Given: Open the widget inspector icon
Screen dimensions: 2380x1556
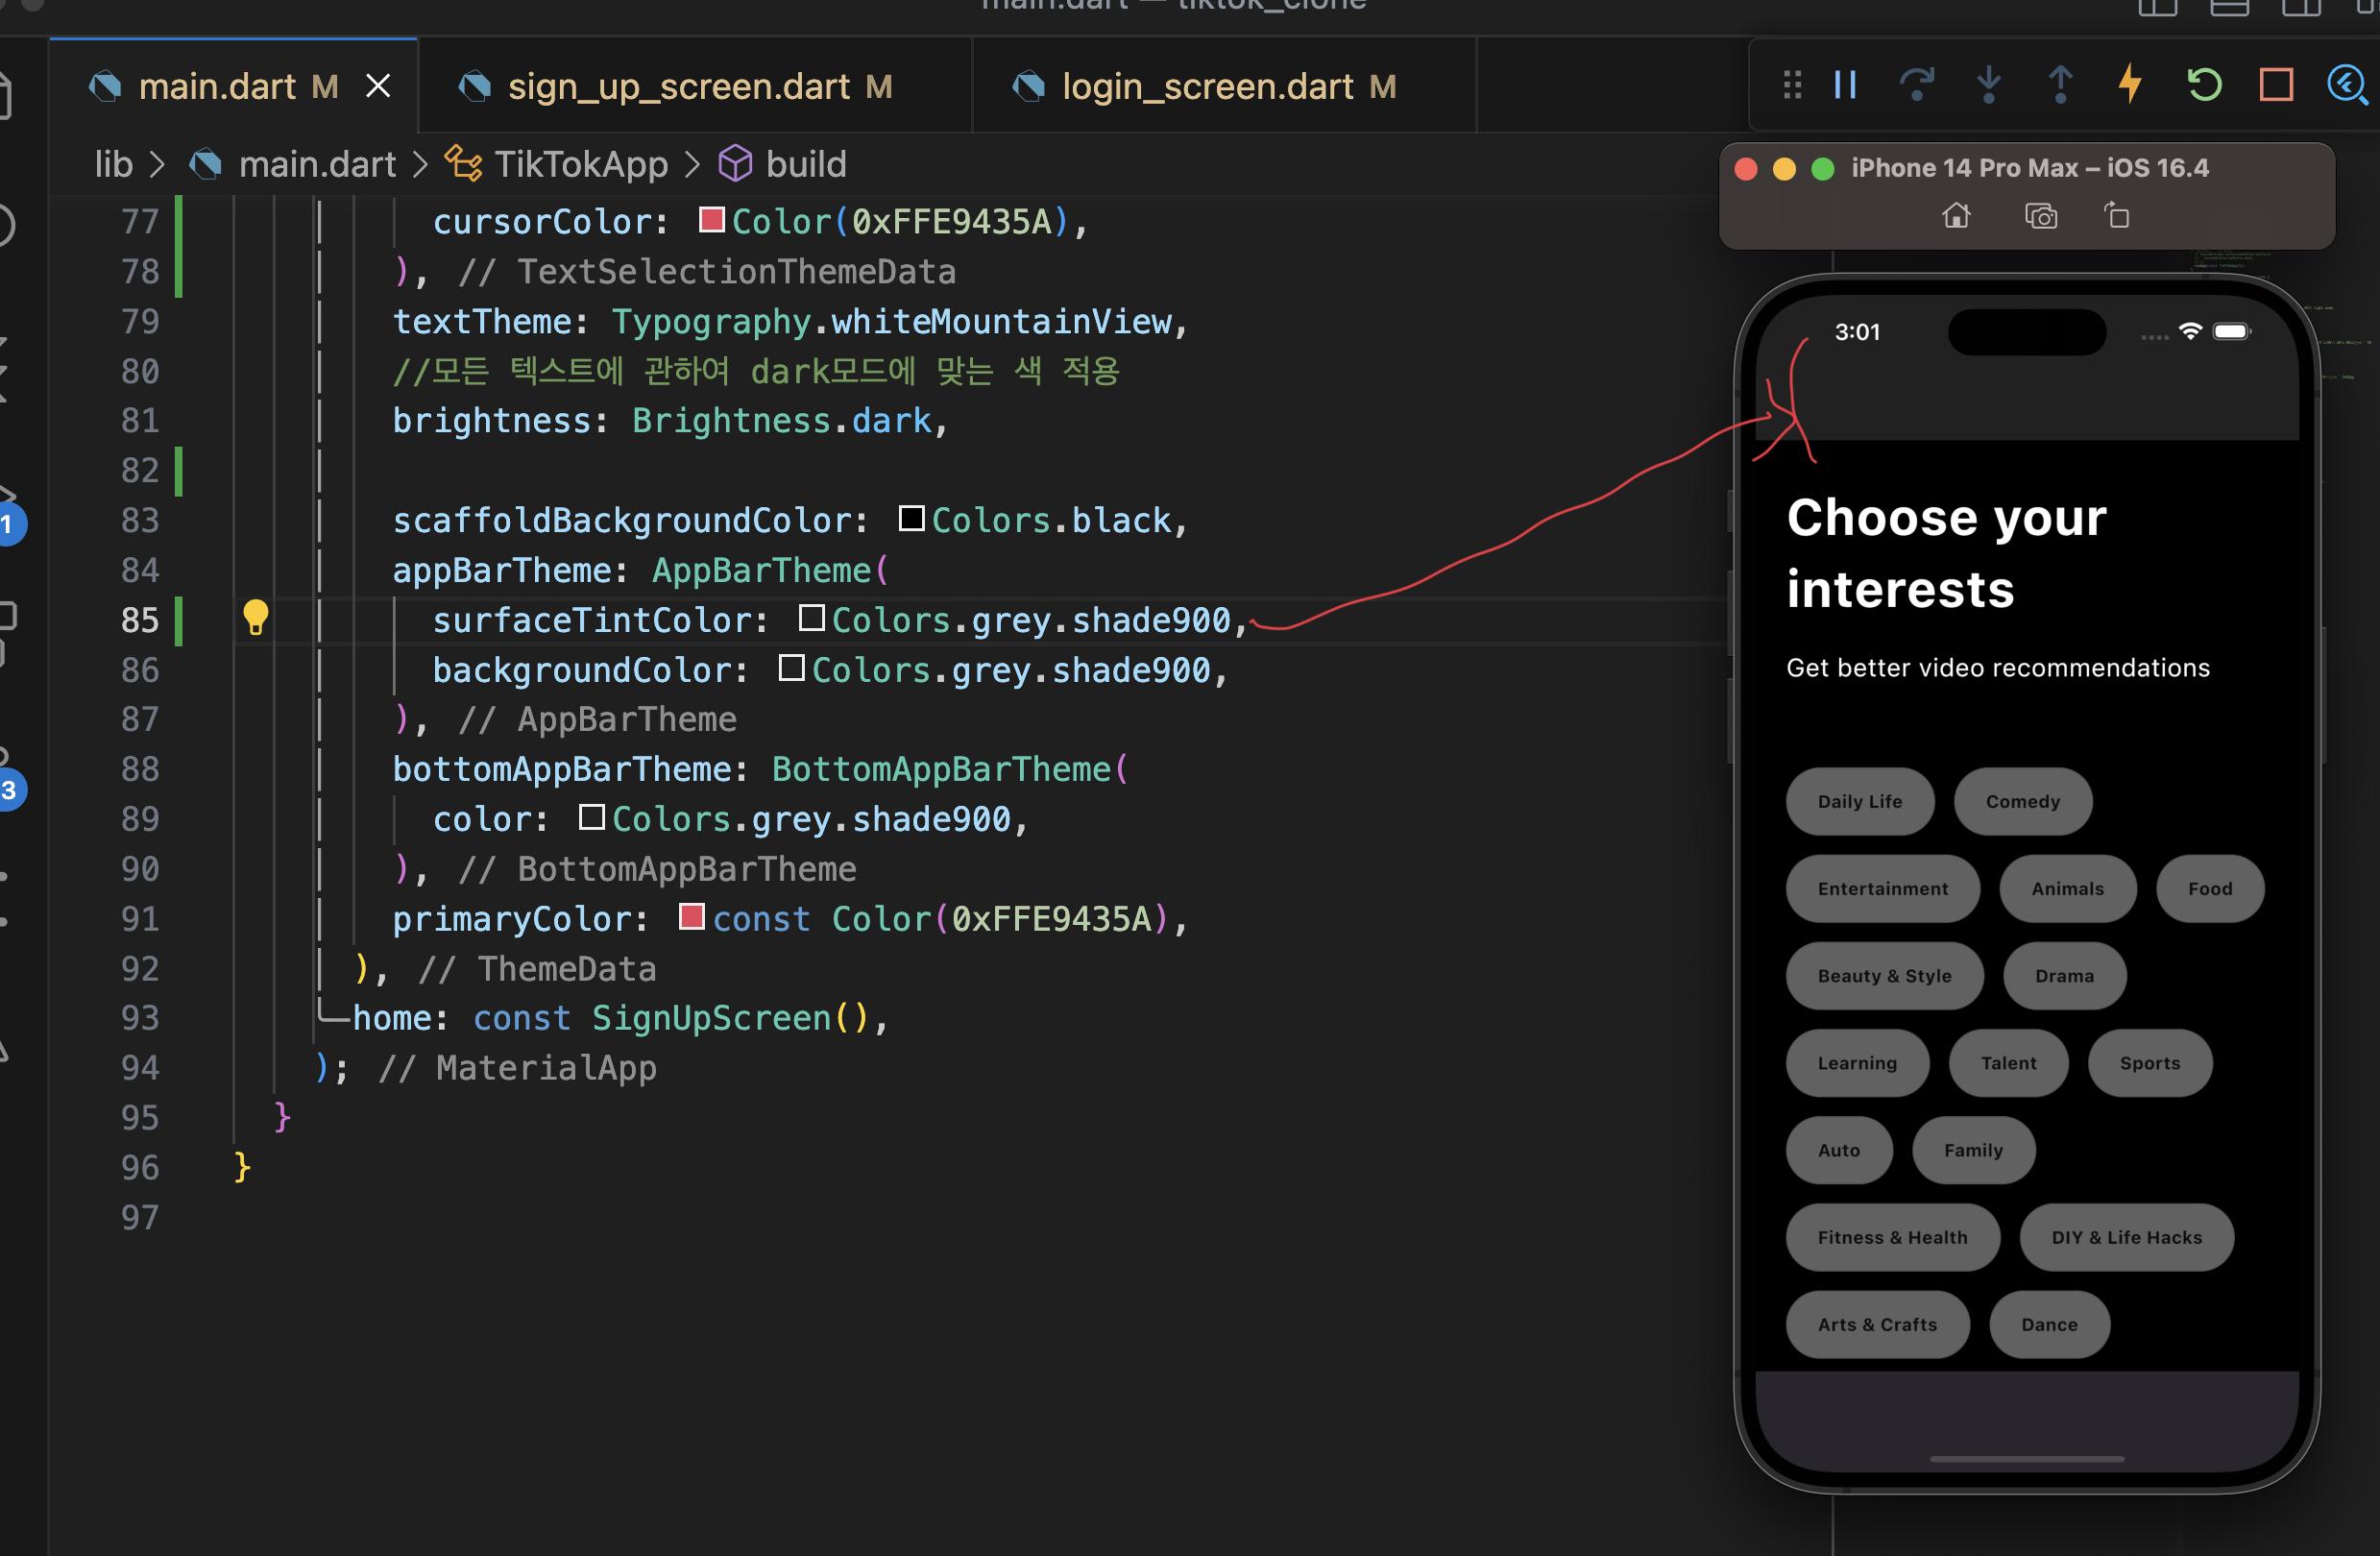Looking at the screenshot, I should tap(2346, 85).
